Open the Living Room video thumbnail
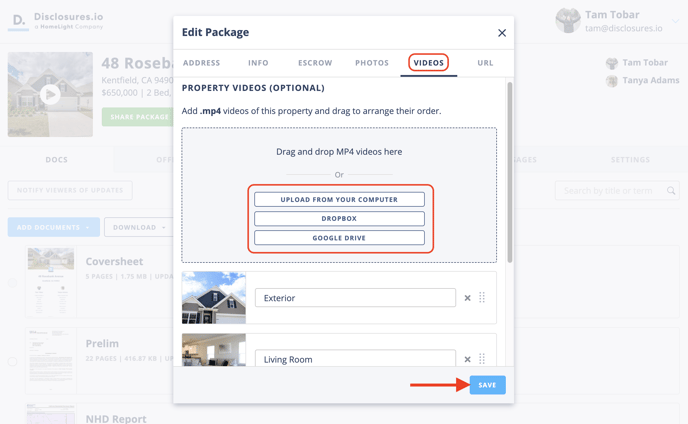The height and width of the screenshot is (424, 688). 214,350
